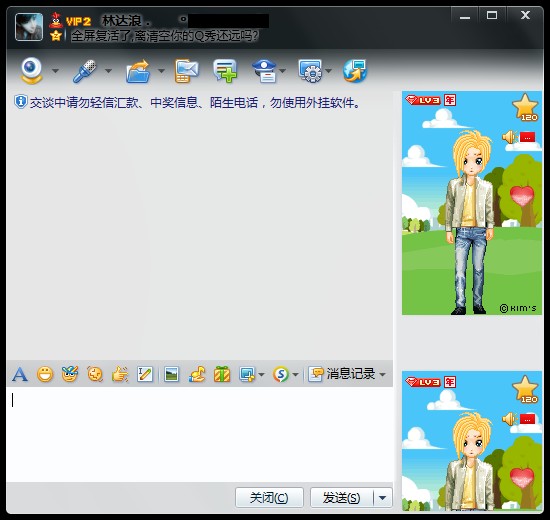The width and height of the screenshot is (550, 520).
Task: Click the 120 star on upper QQ show
Action: click(x=525, y=107)
